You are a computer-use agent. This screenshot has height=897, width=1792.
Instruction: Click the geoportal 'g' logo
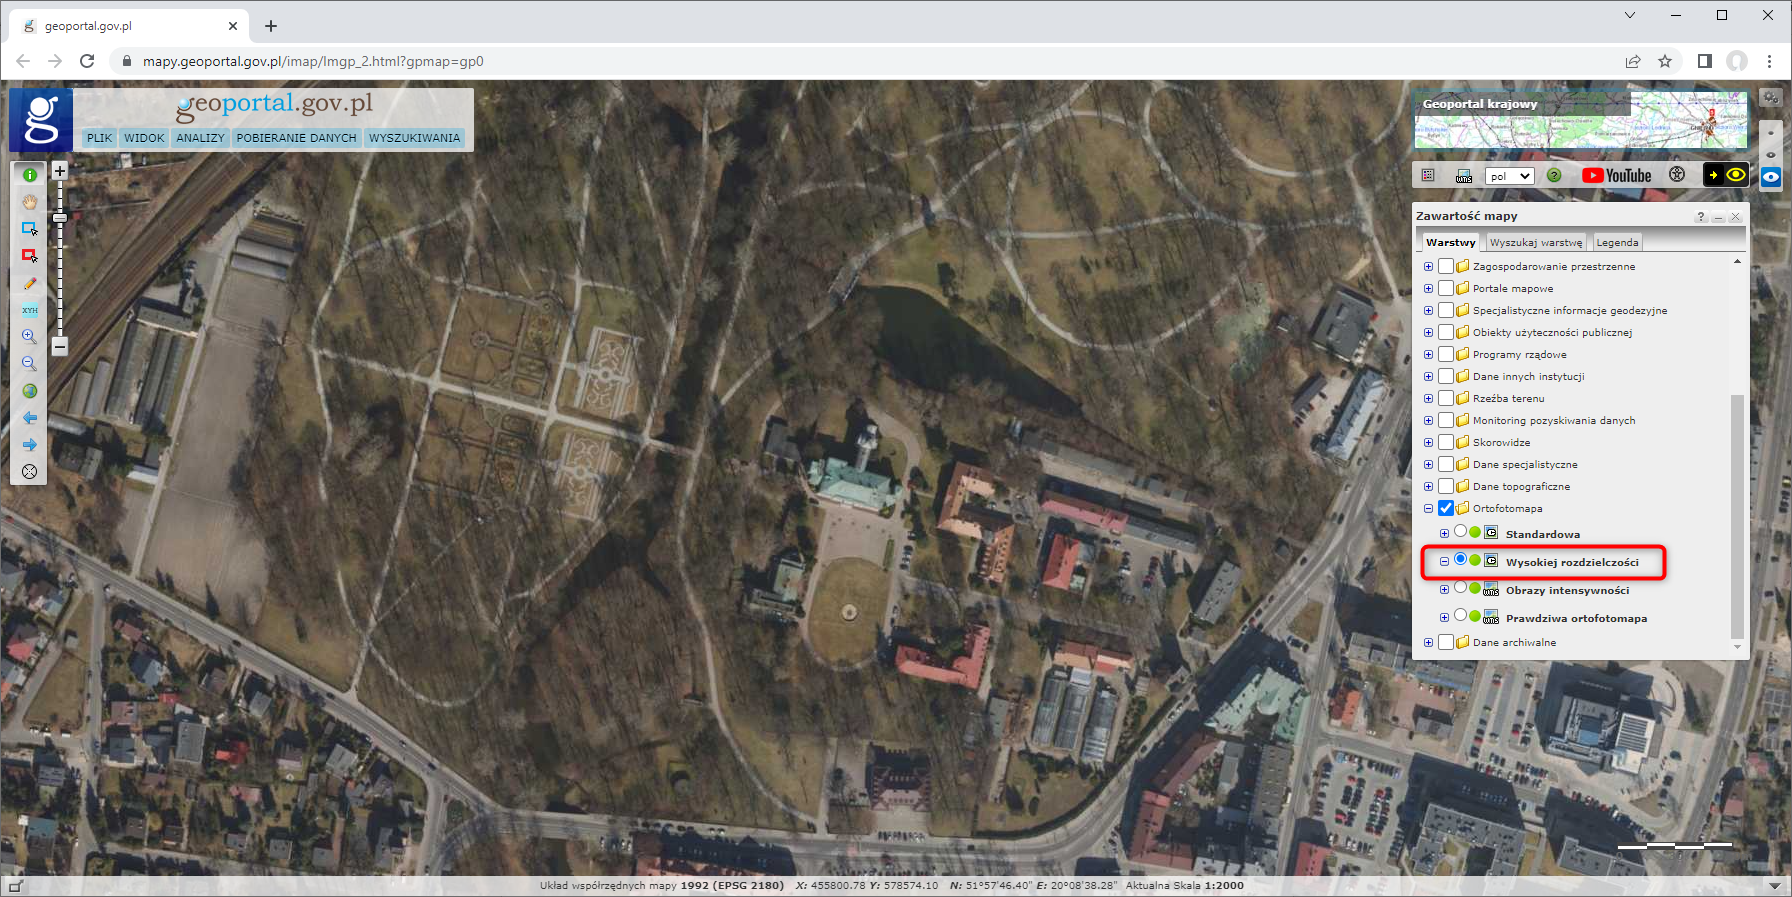pos(41,119)
